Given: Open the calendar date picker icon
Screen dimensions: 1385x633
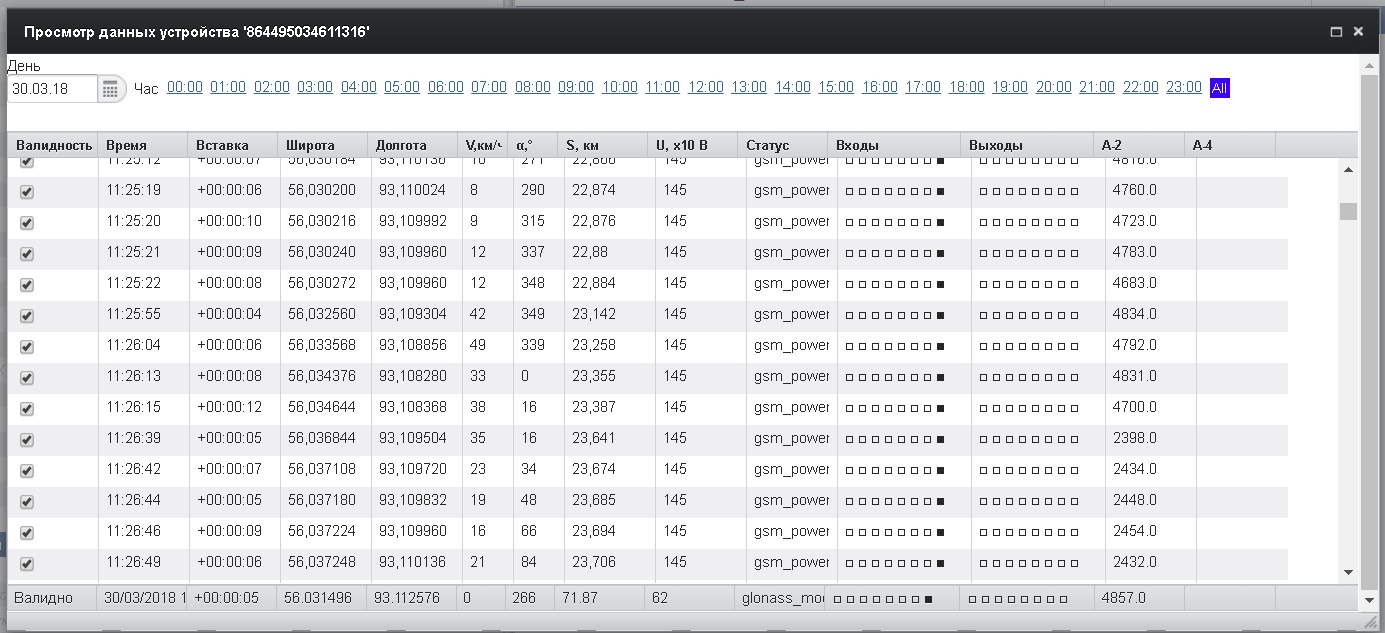Looking at the screenshot, I should pos(111,89).
